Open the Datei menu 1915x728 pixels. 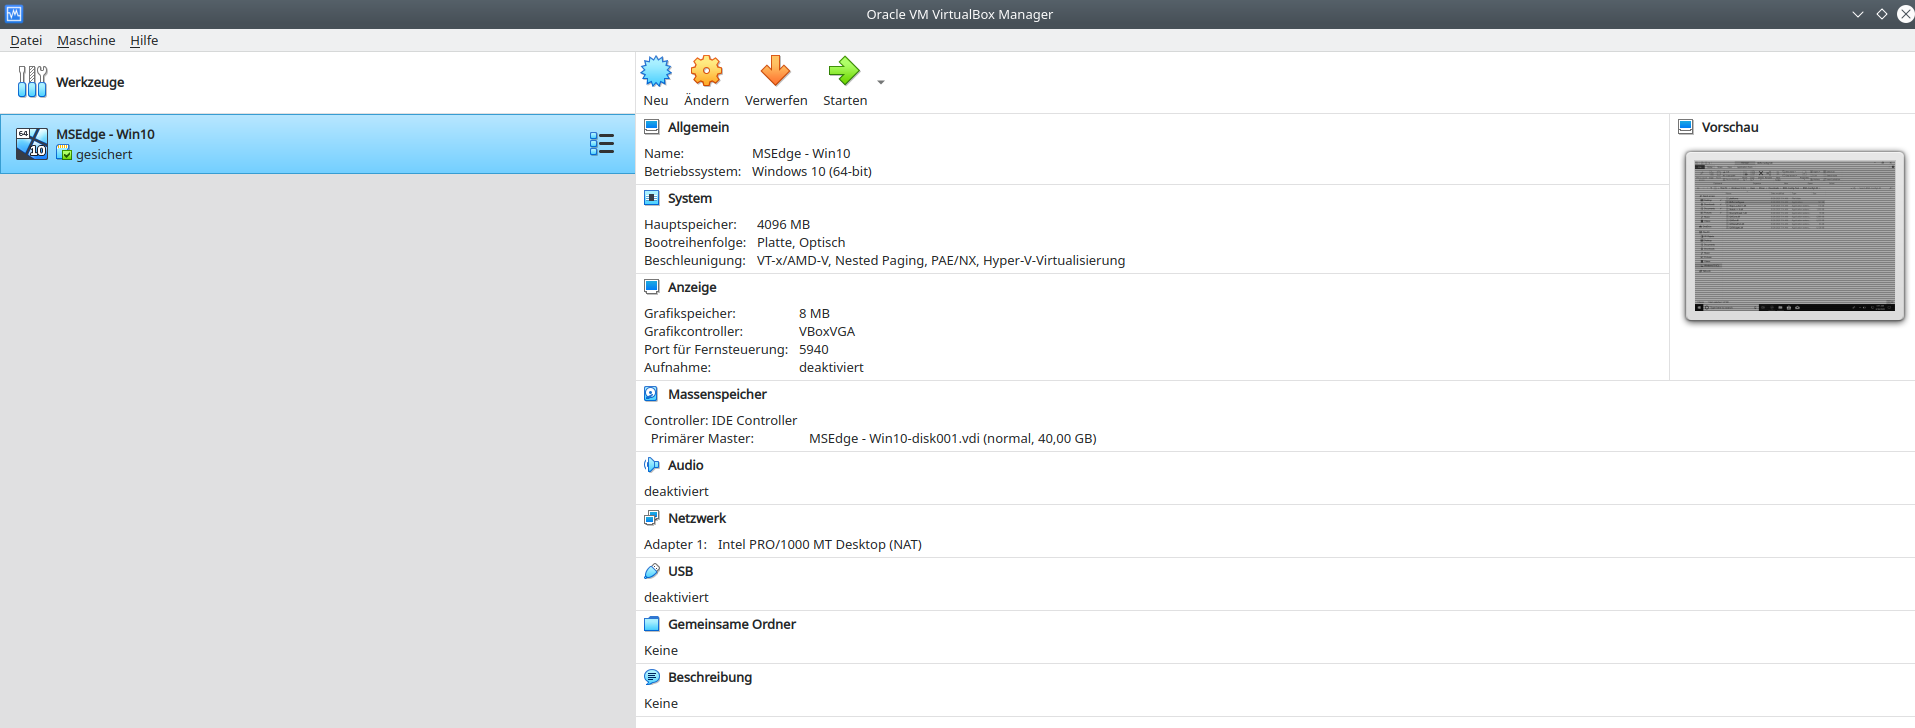[26, 41]
